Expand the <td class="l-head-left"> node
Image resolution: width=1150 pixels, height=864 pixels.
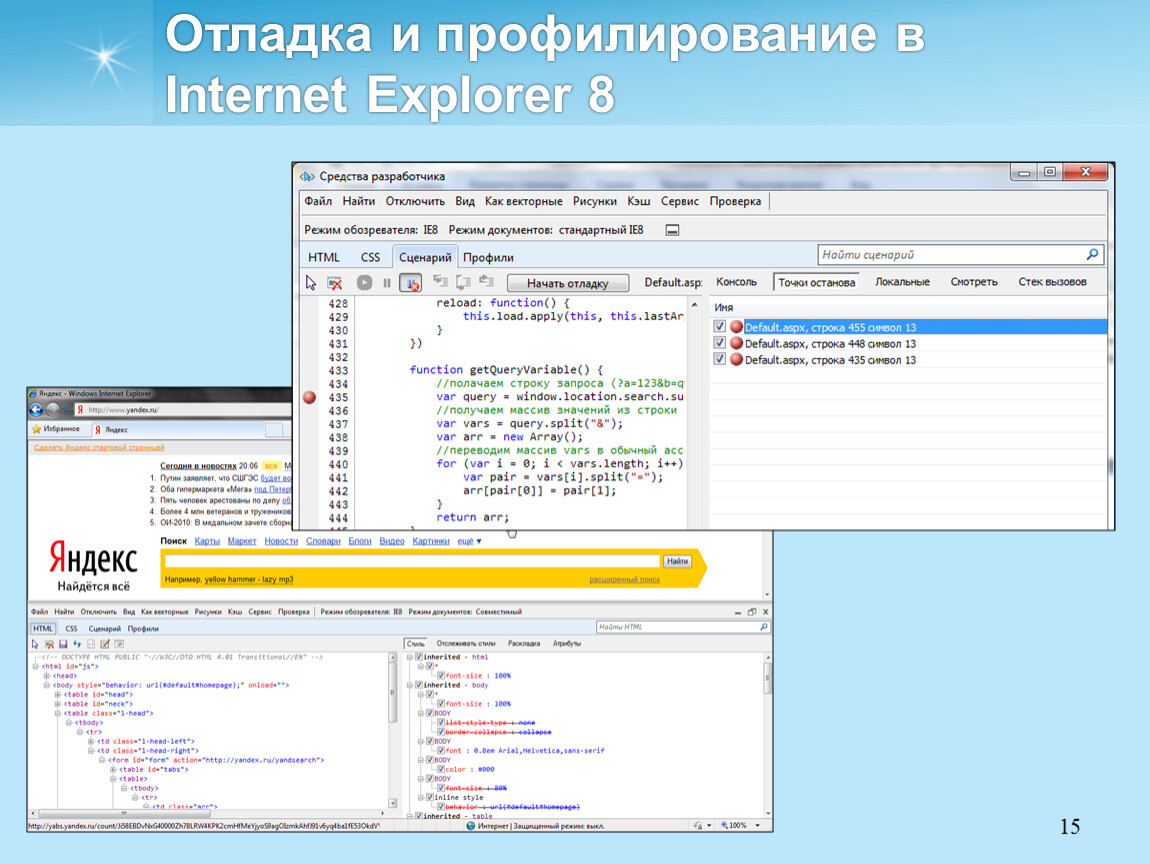tap(91, 742)
